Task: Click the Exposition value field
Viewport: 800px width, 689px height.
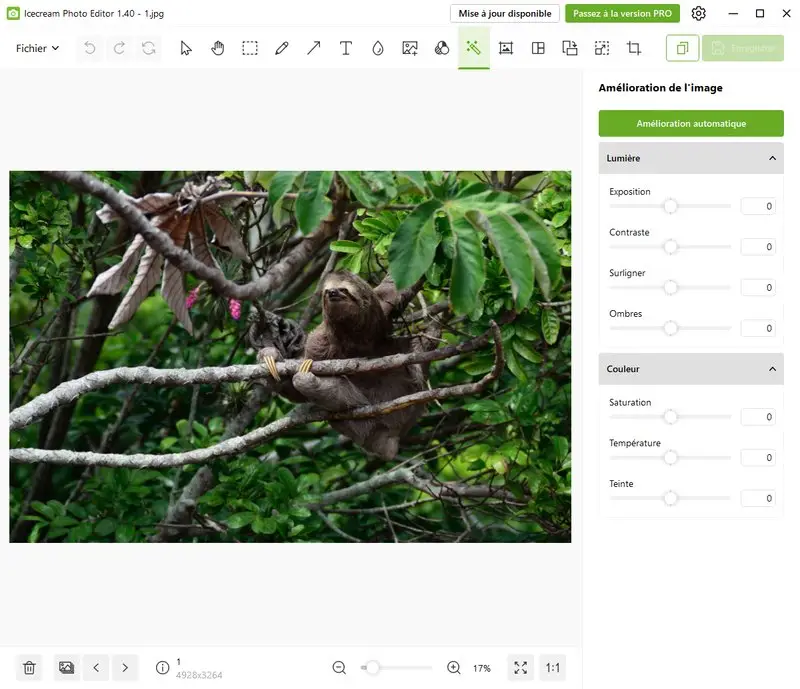Action: [758, 206]
